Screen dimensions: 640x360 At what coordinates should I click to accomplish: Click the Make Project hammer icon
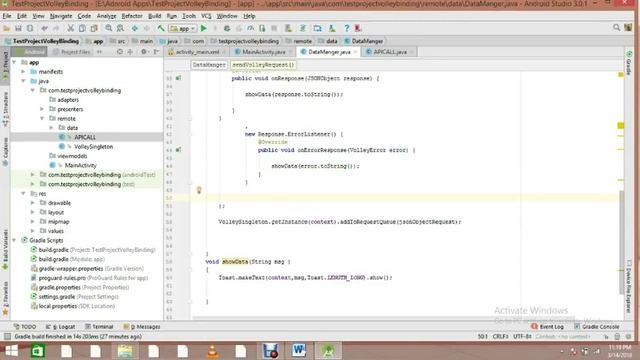[161, 28]
